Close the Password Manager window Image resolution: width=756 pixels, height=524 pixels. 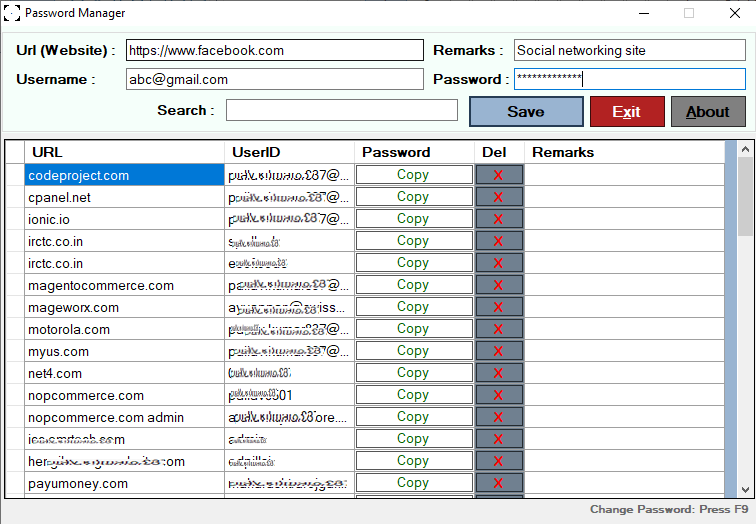click(x=735, y=13)
